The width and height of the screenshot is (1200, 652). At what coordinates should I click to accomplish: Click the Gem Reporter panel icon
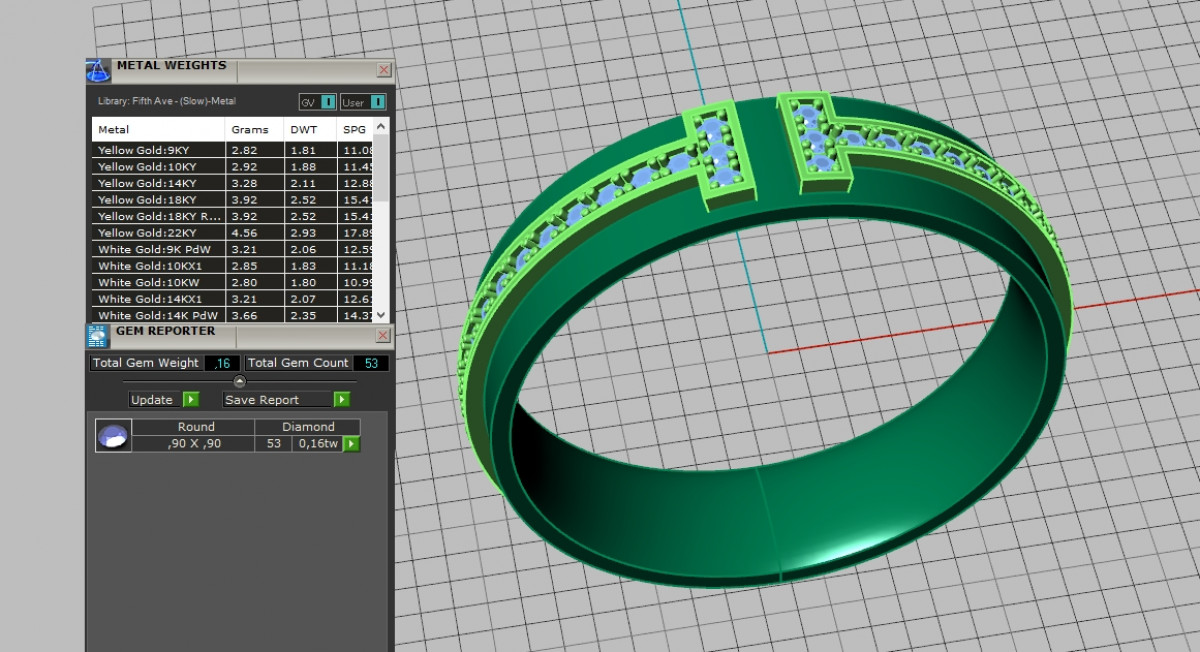(98, 335)
